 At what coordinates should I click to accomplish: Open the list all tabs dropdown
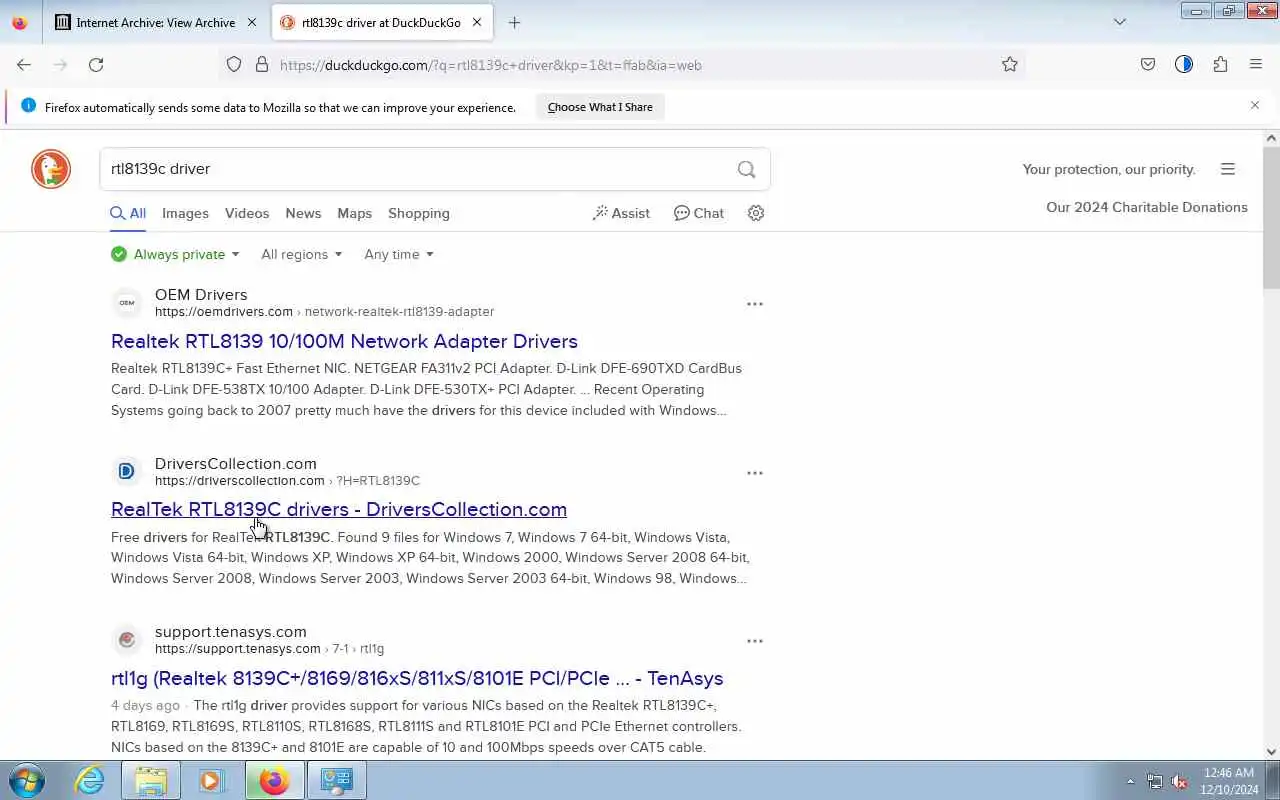click(1120, 22)
